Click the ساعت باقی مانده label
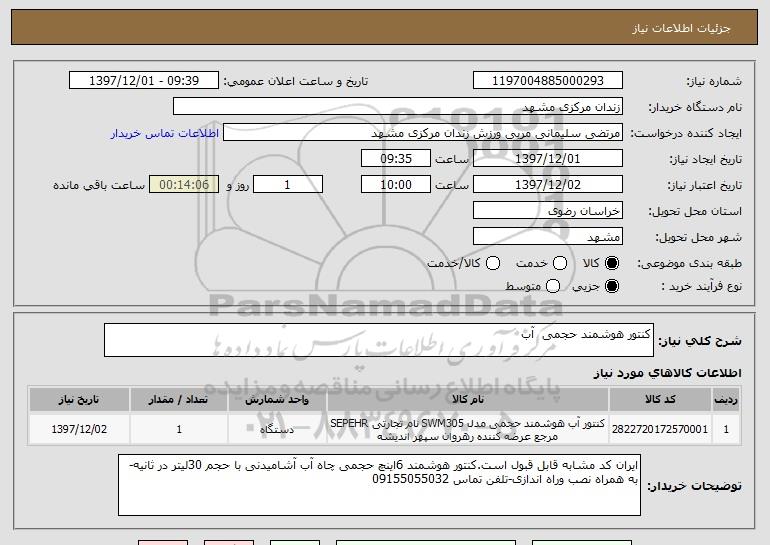Viewport: 770px width, 545px height. tap(99, 185)
